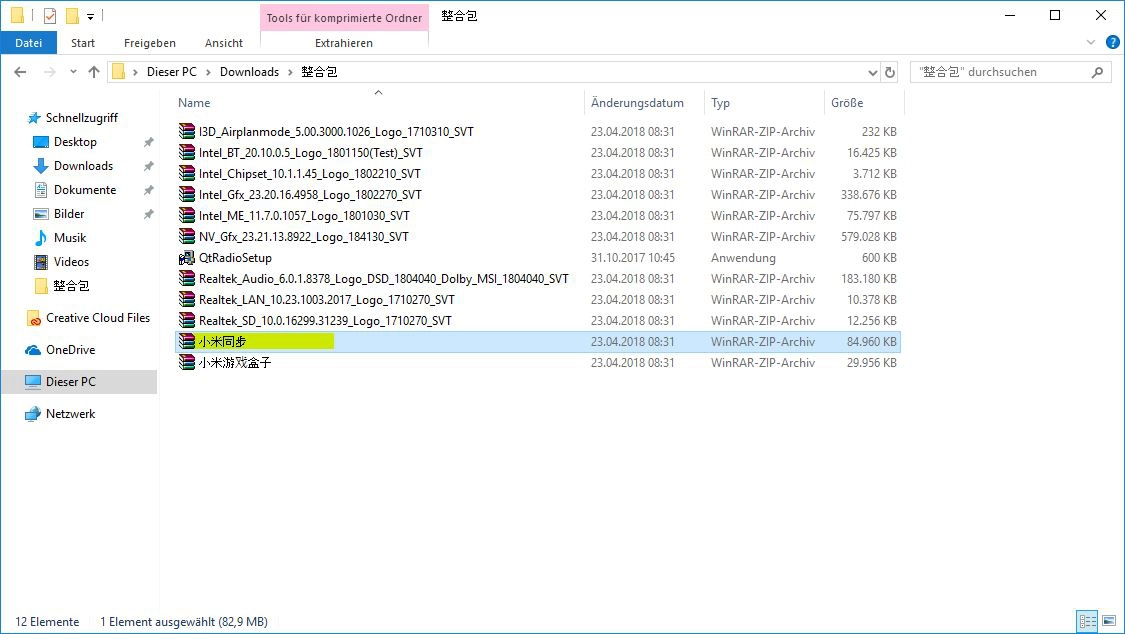Open the Ansicht ribbon tab
This screenshot has height=634, width=1125.
click(x=224, y=43)
